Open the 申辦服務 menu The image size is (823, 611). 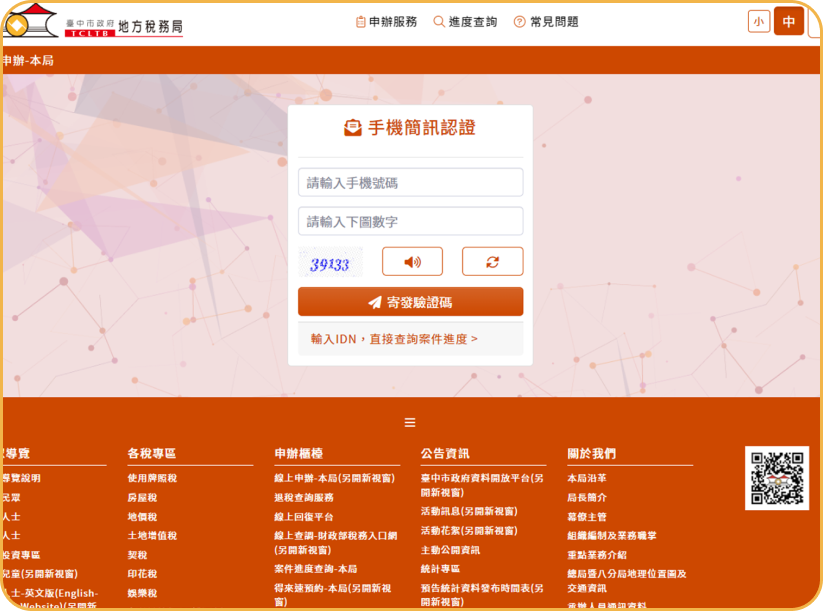pyautogui.click(x=386, y=22)
